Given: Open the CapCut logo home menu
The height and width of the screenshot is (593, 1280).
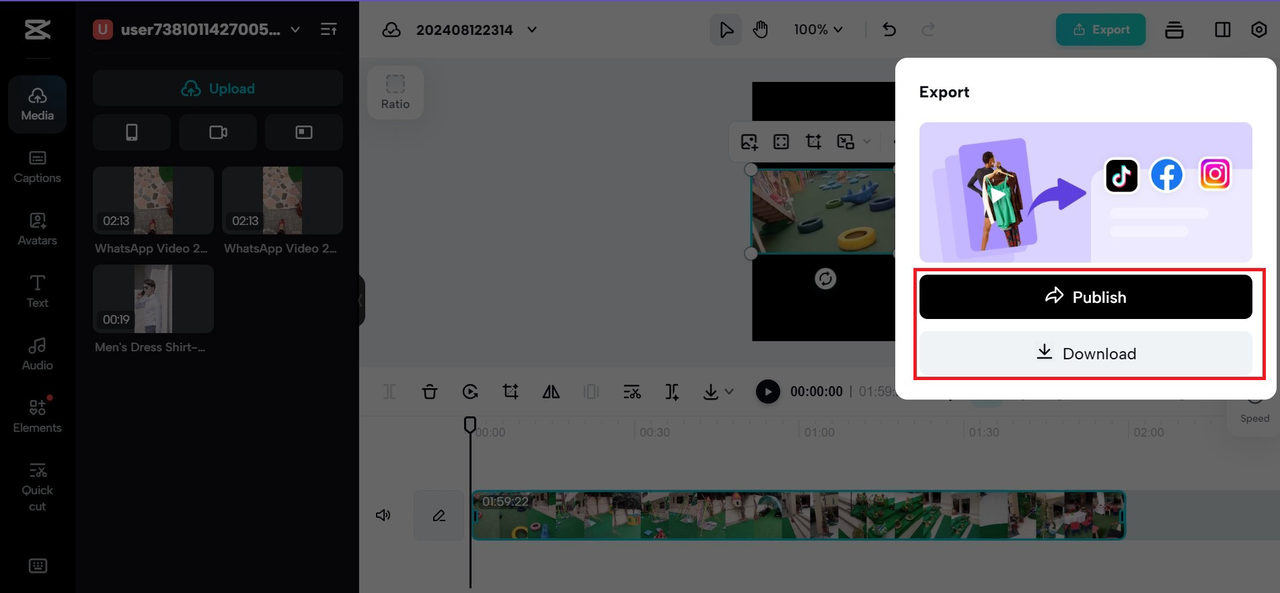Looking at the screenshot, I should (37, 30).
